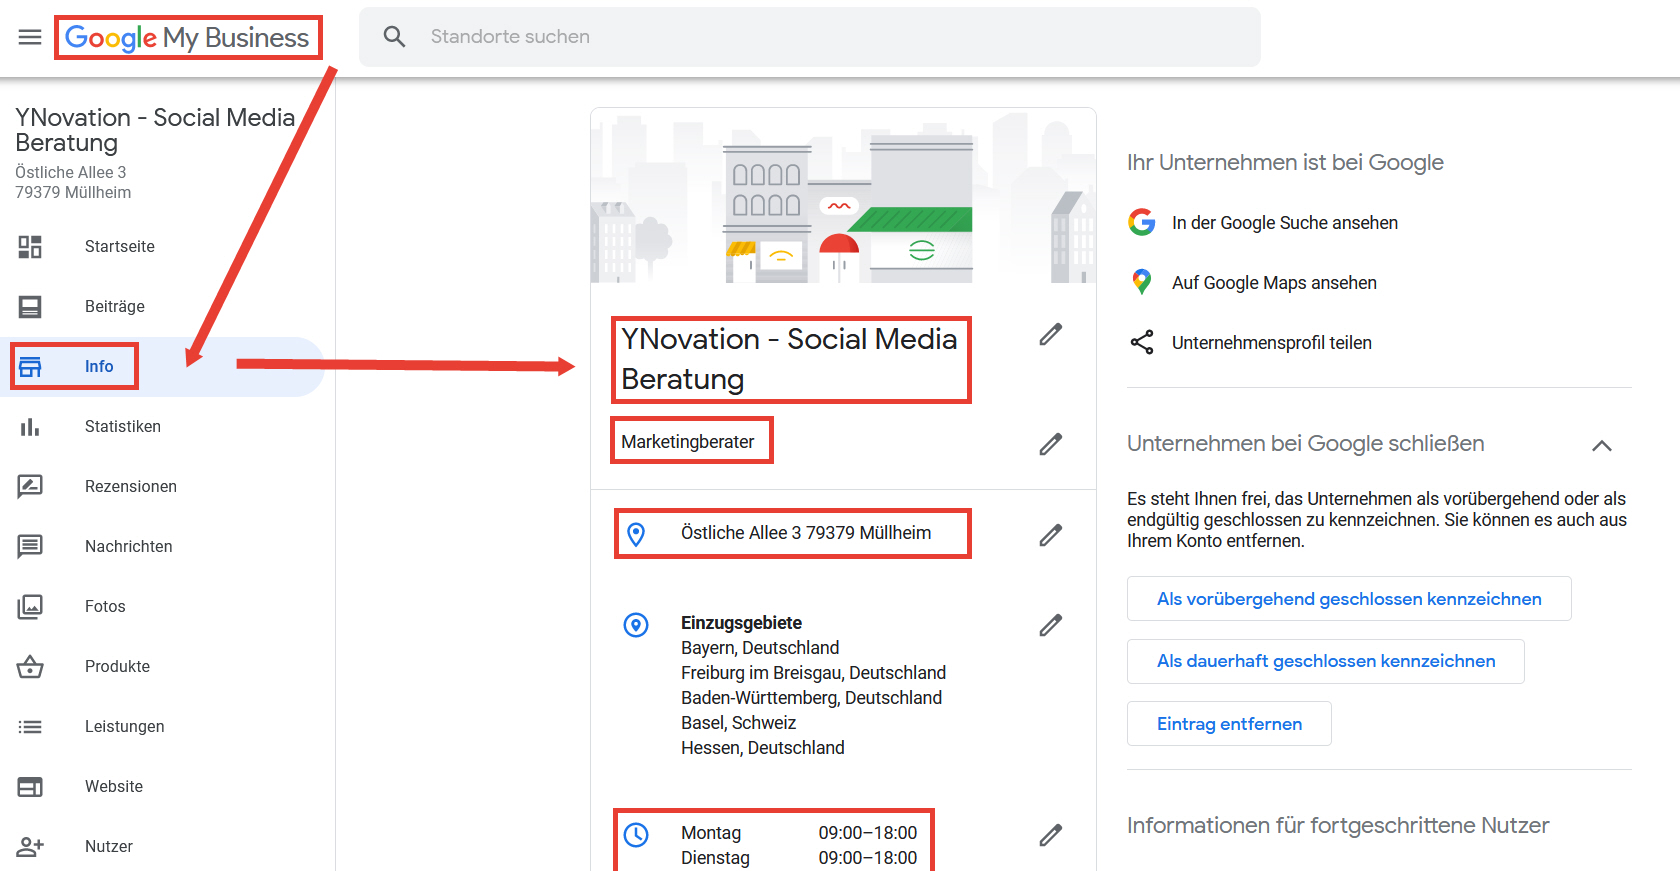This screenshot has height=871, width=1680.
Task: Open Auf Google Maps ansehen
Action: coord(1274,283)
